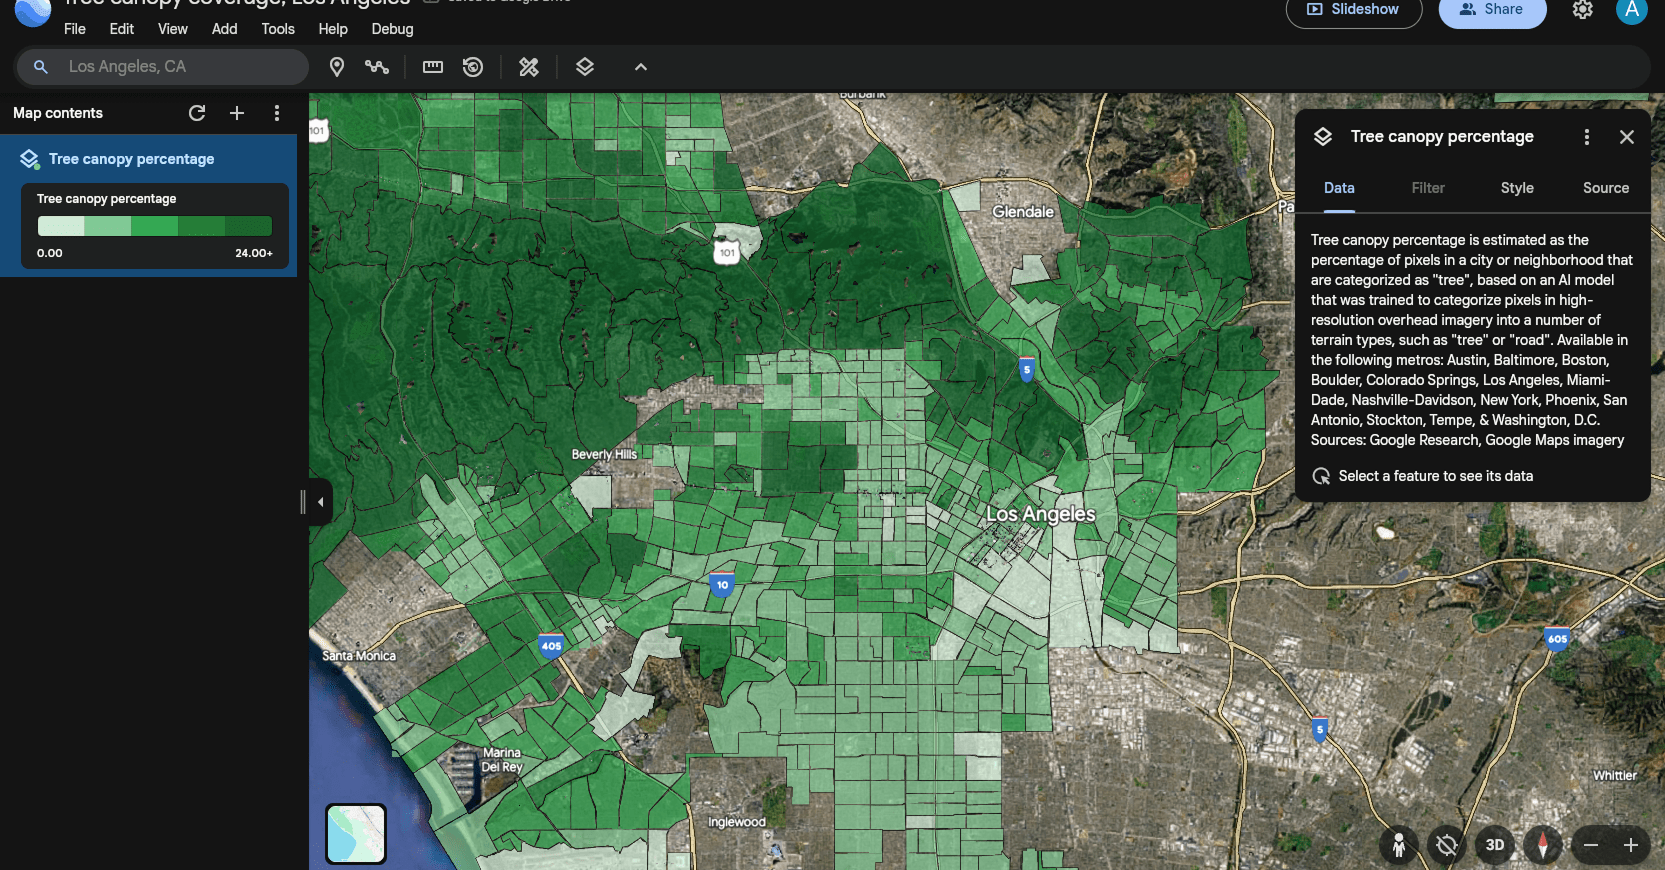1665x870 pixels.
Task: Open the layer panel more options menu
Action: coord(1587,137)
